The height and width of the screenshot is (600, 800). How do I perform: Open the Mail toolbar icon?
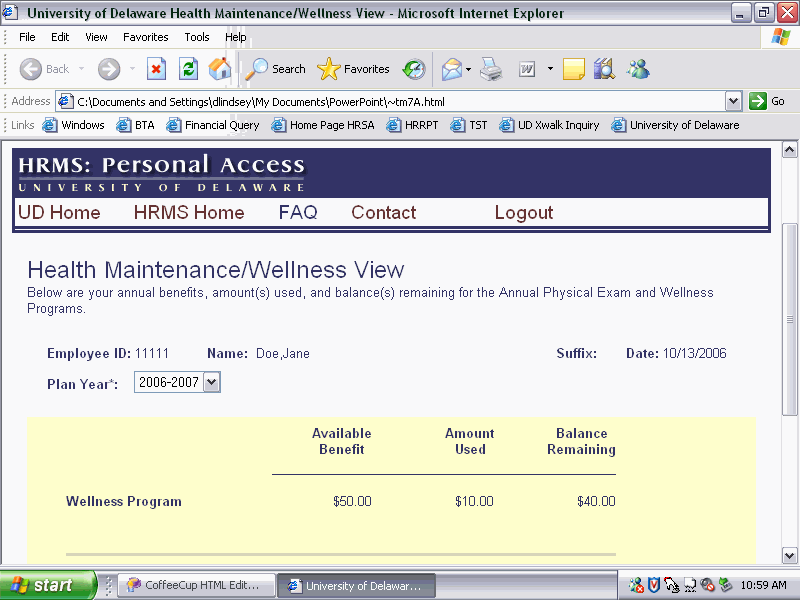tap(452, 69)
